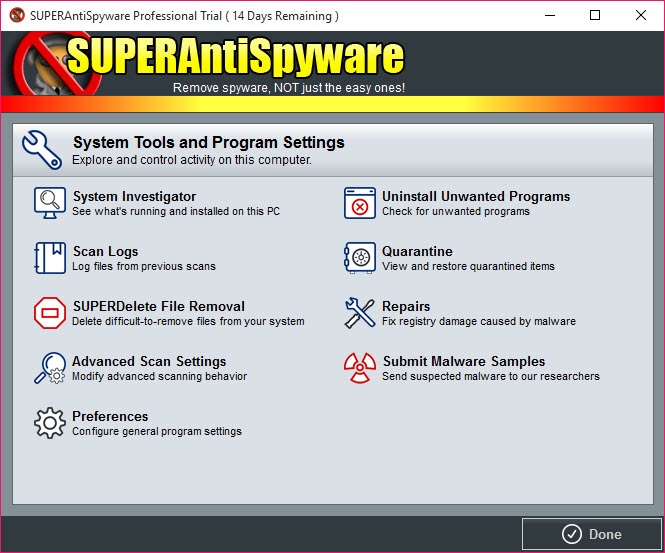
Task: Click 'Explore and control activity' subtitle
Action: 191,160
